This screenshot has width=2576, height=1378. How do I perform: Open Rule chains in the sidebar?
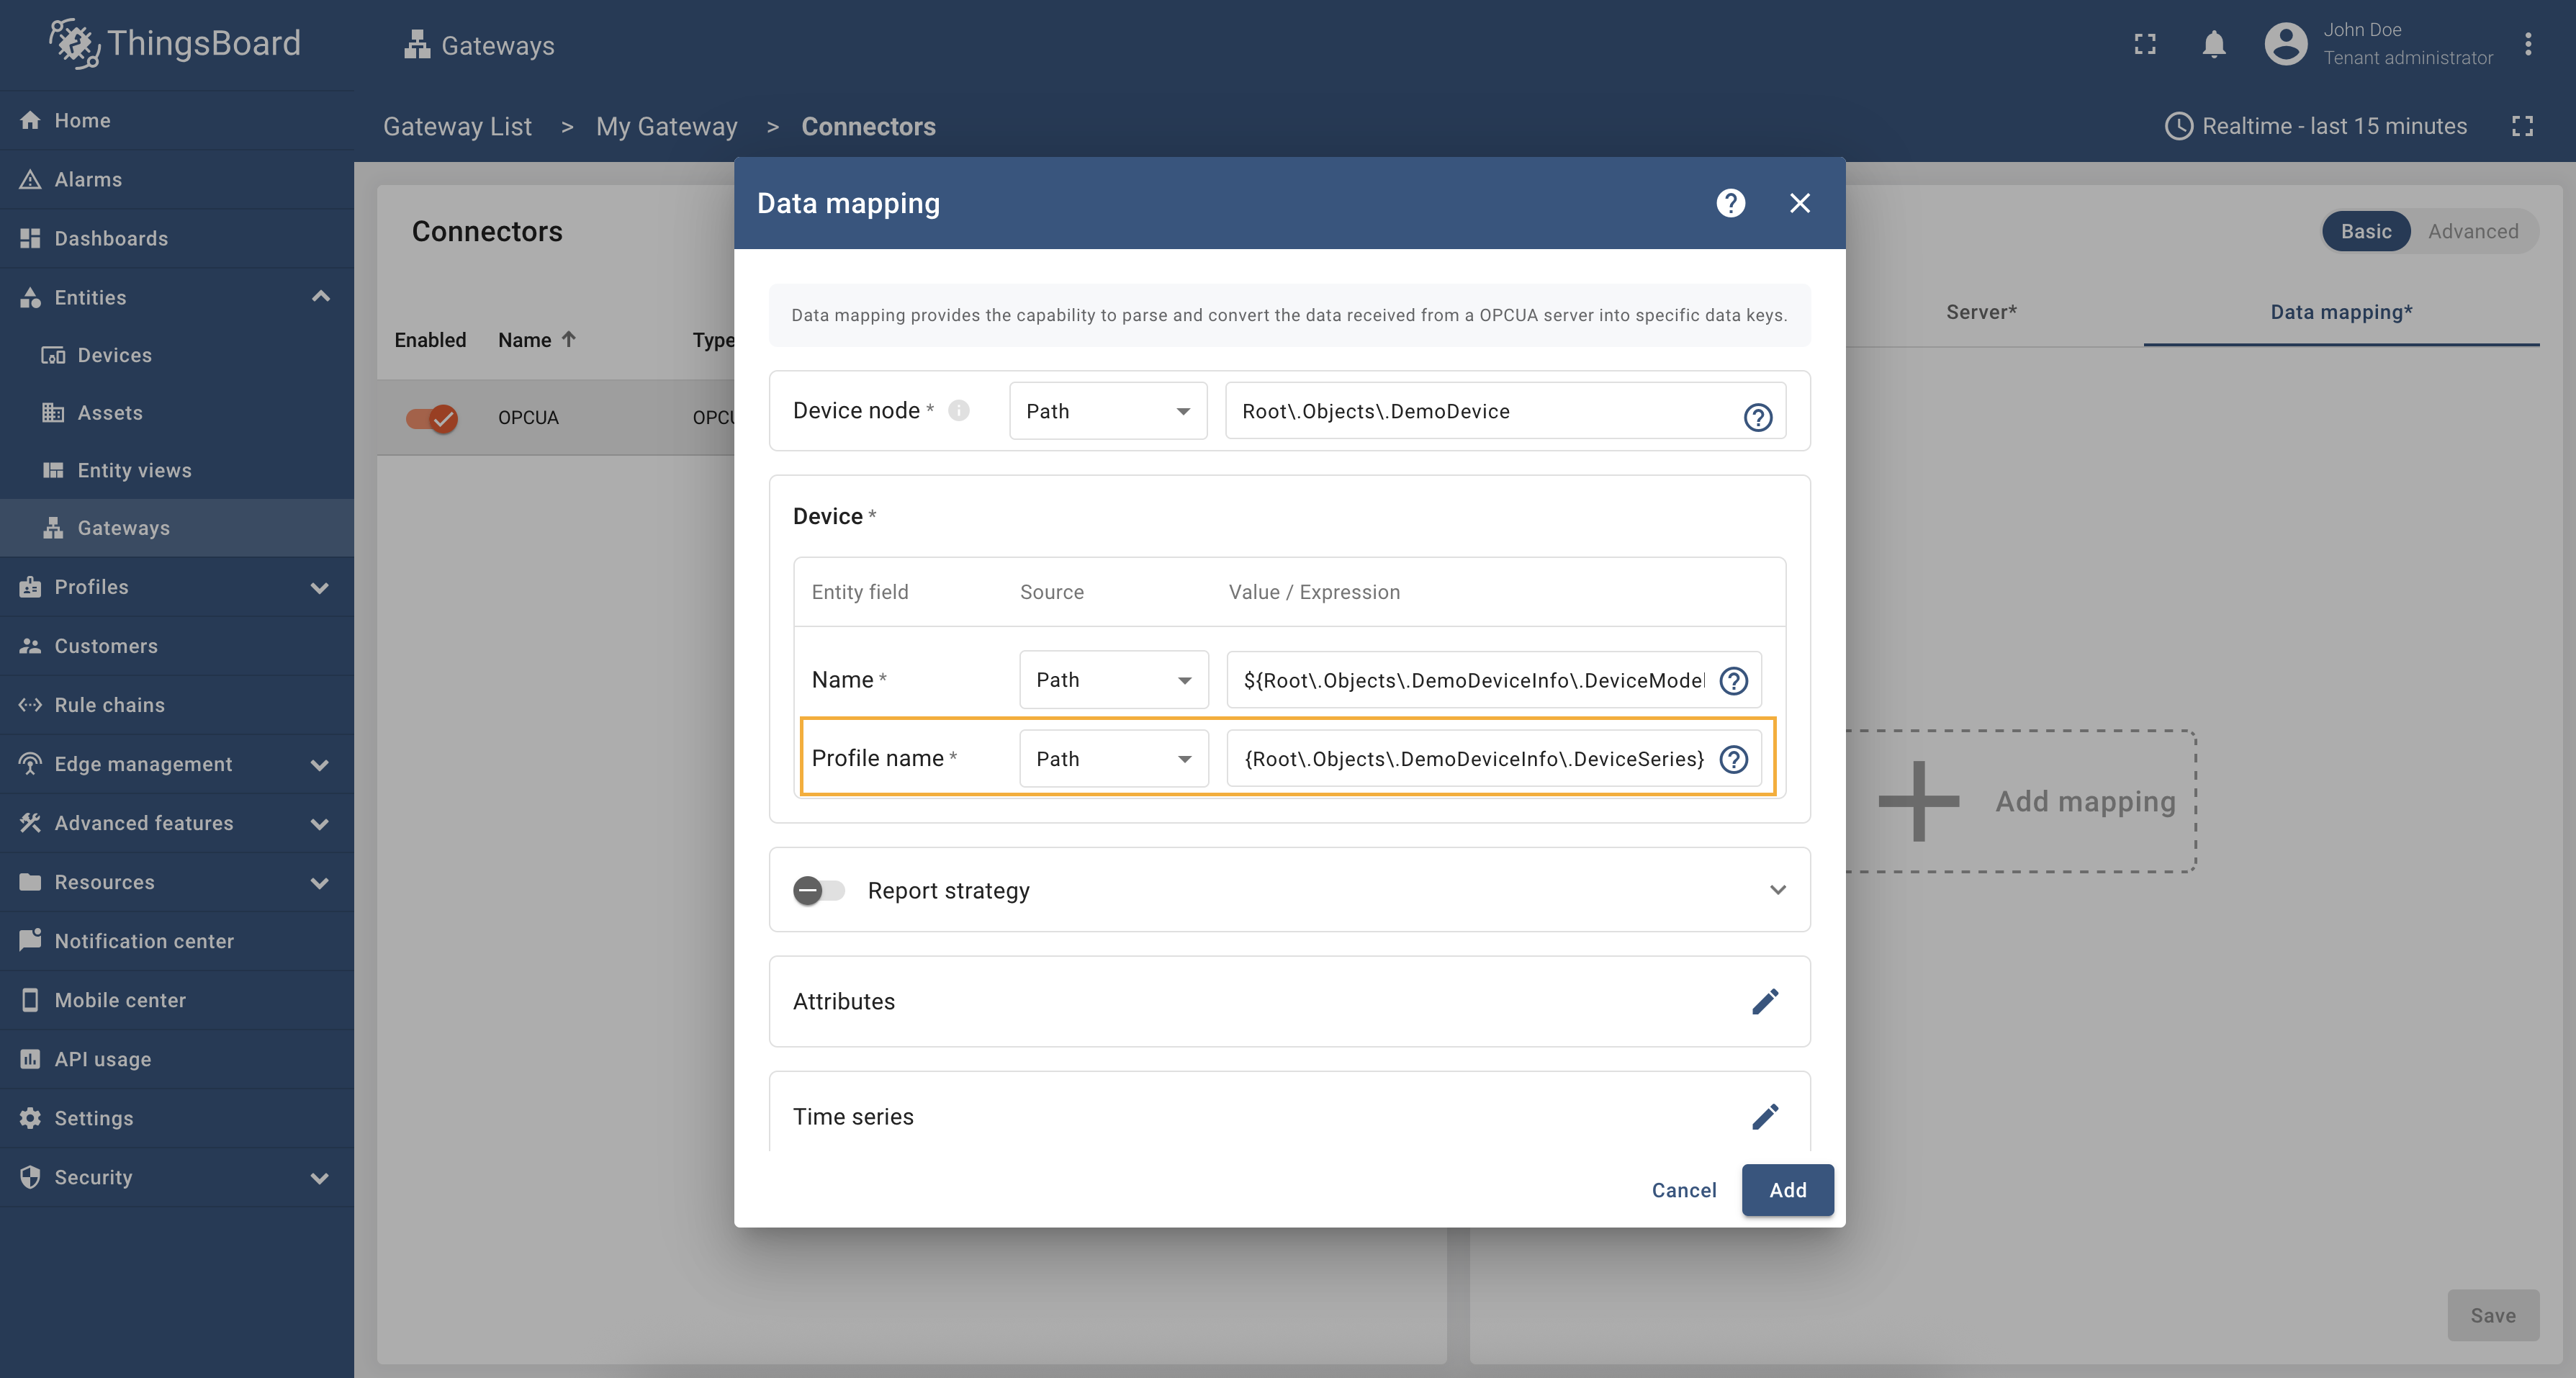point(109,705)
